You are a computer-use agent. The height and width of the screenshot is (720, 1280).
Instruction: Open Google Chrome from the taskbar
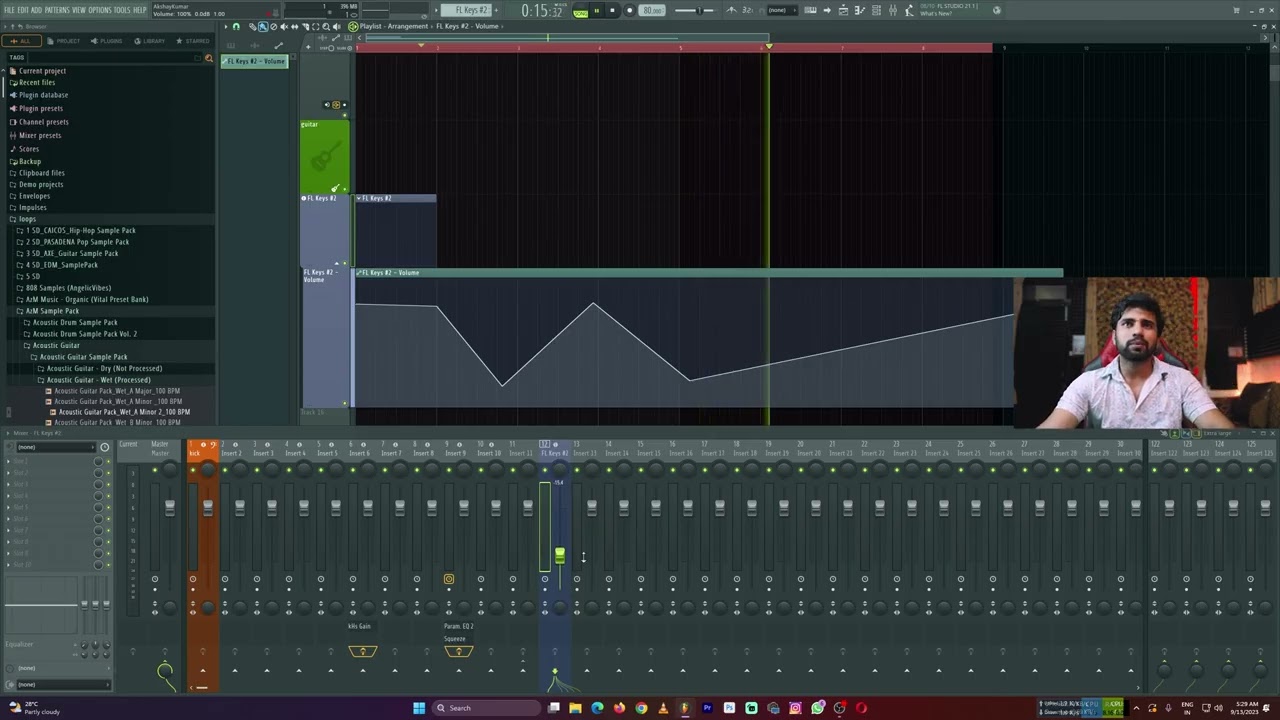[x=641, y=708]
